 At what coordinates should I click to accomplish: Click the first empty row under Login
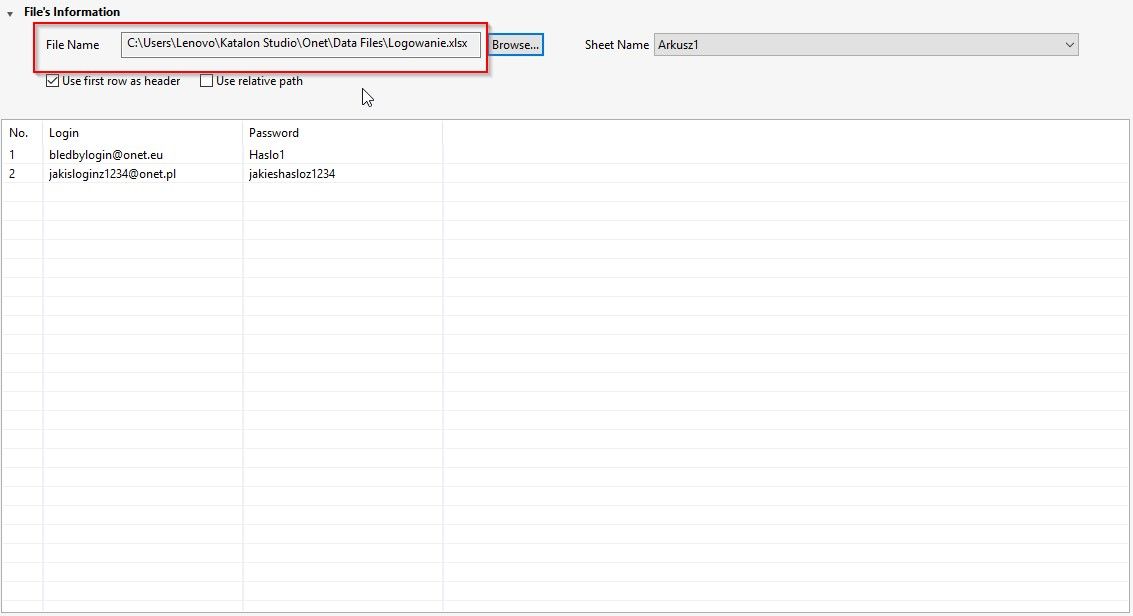click(142, 193)
